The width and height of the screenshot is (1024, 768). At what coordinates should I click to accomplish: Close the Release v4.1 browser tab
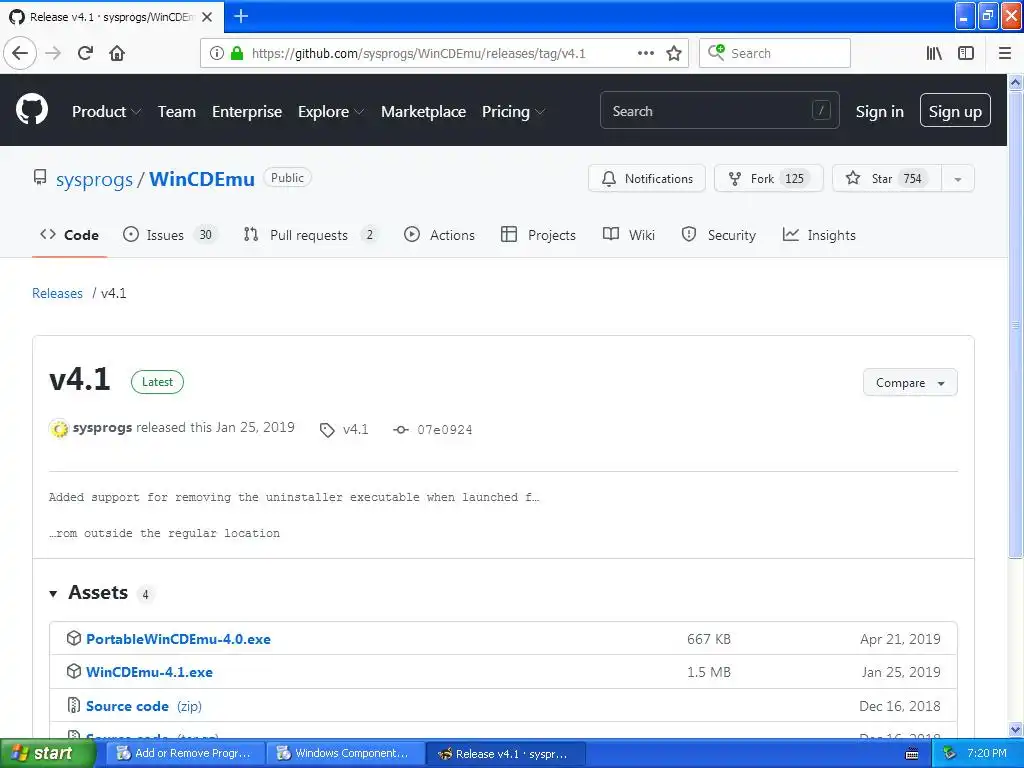coord(207,17)
